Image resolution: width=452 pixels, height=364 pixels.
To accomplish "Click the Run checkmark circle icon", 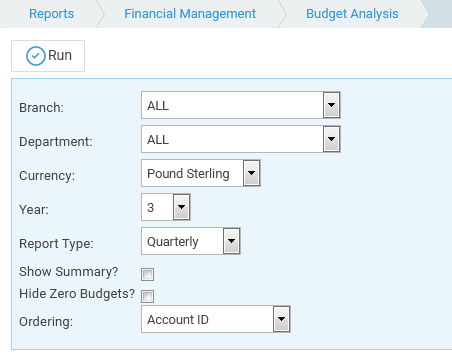I will (36, 56).
